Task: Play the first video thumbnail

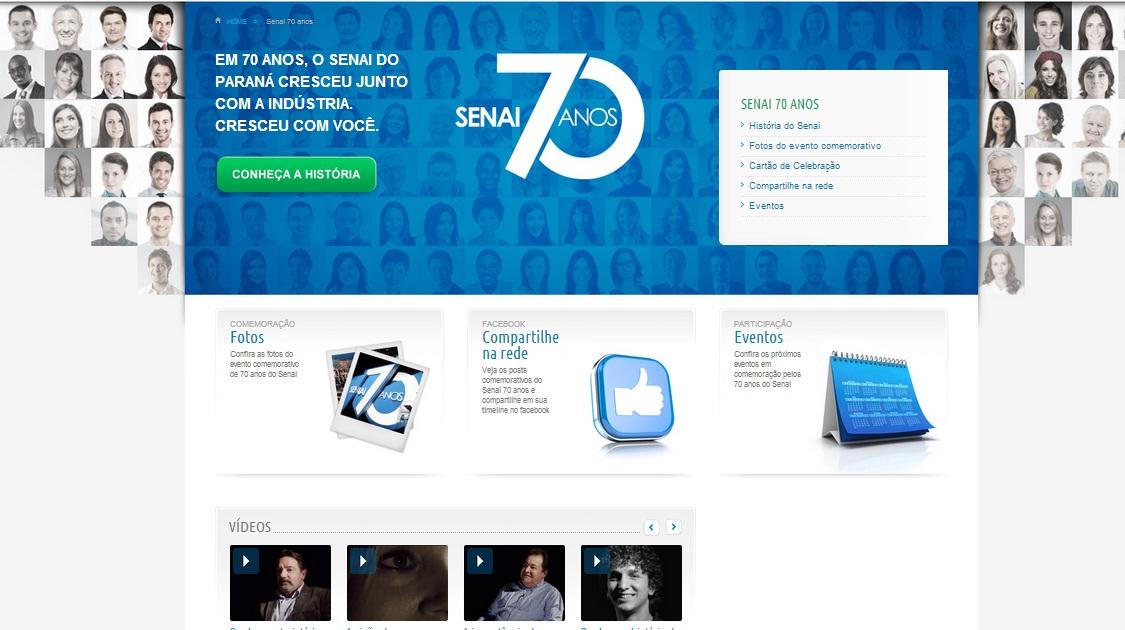Action: click(x=281, y=583)
